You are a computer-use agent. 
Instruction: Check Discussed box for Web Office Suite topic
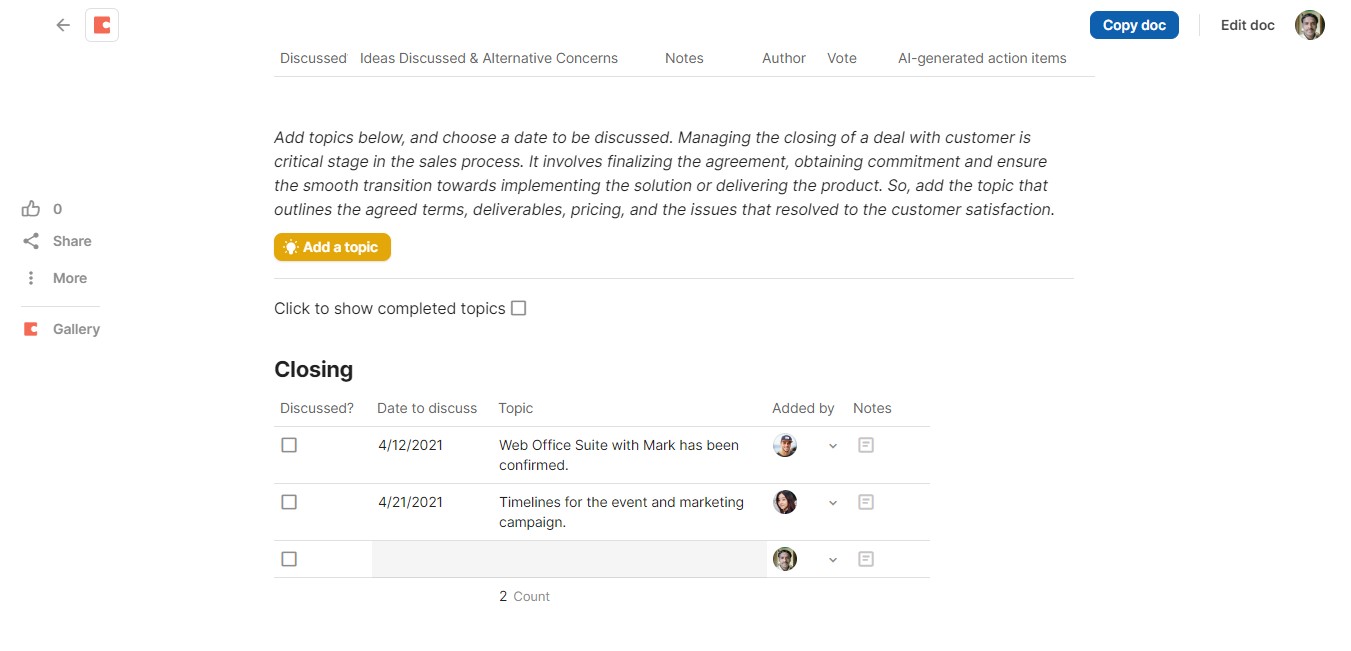click(289, 445)
